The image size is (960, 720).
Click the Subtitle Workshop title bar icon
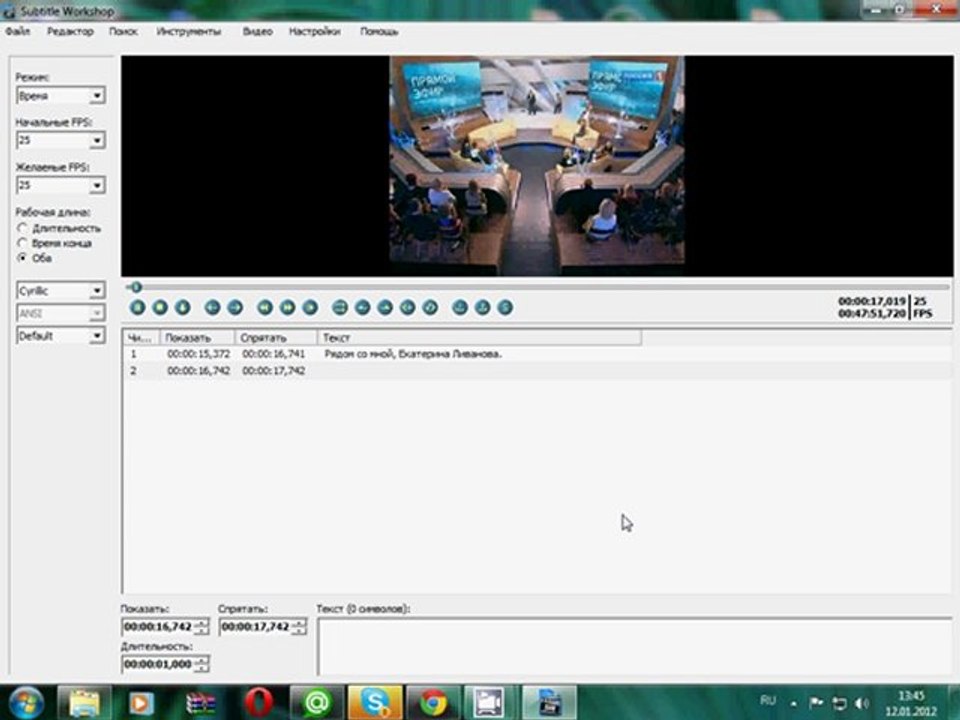point(9,11)
